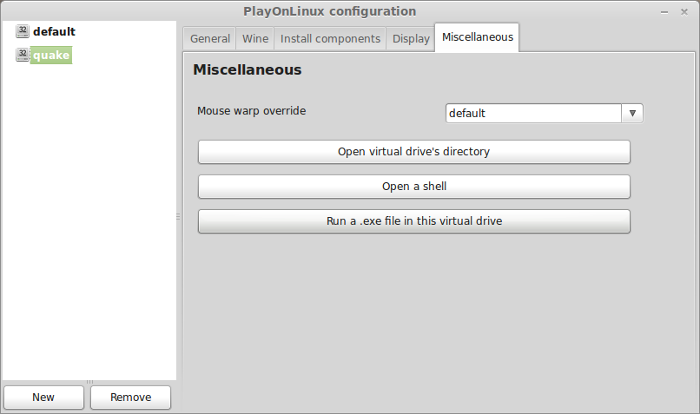Switch to the General tab

tap(210, 39)
